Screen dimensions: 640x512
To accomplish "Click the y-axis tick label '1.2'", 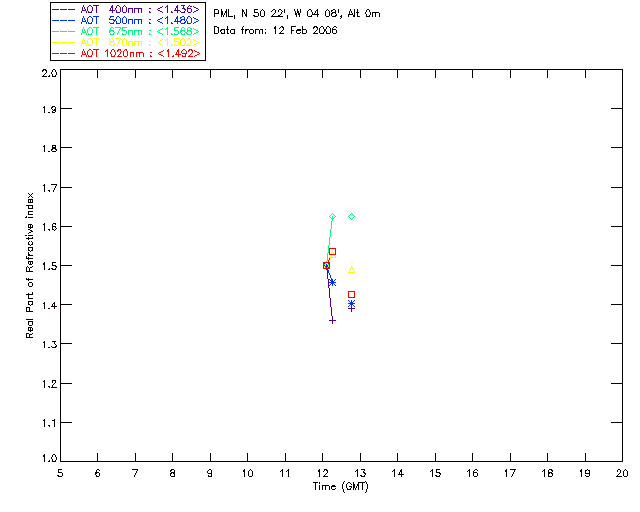I will tap(49, 384).
